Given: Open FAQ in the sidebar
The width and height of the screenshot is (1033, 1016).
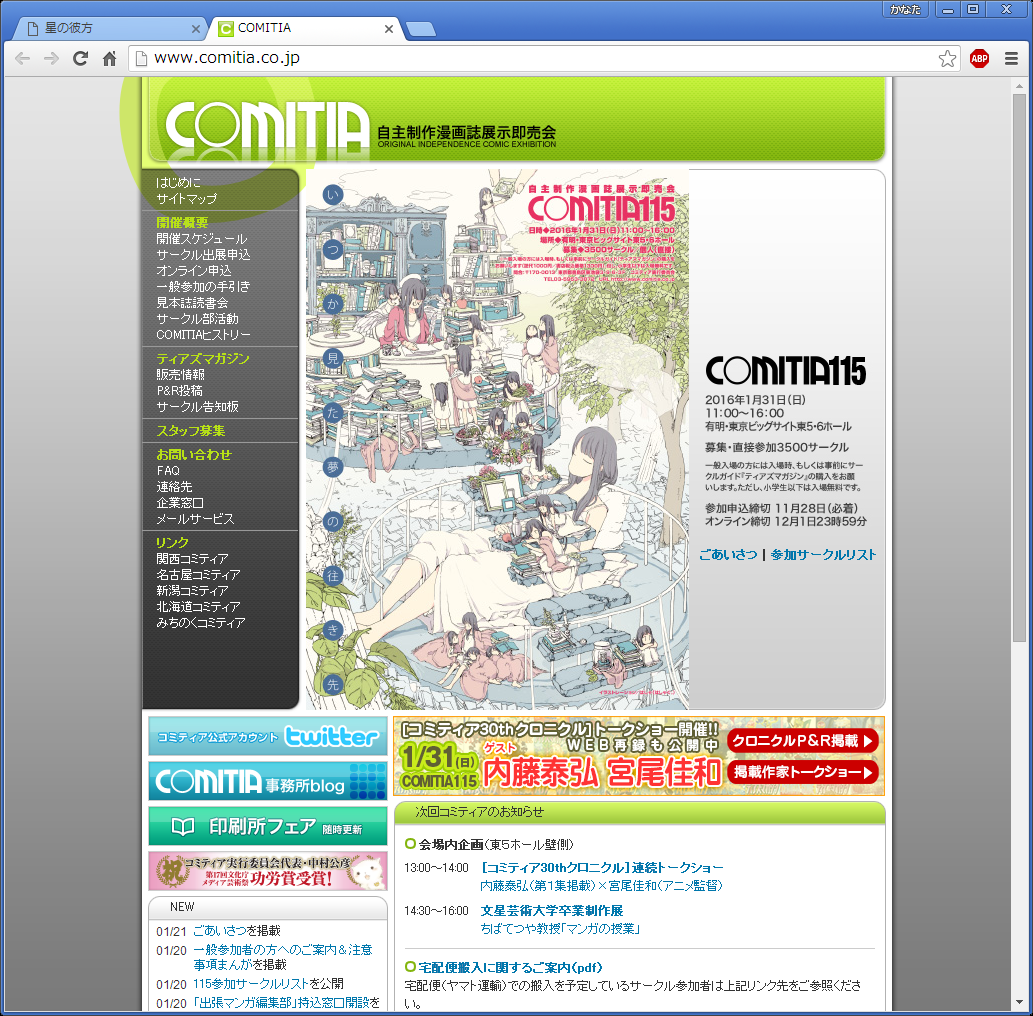Looking at the screenshot, I should click(x=168, y=470).
